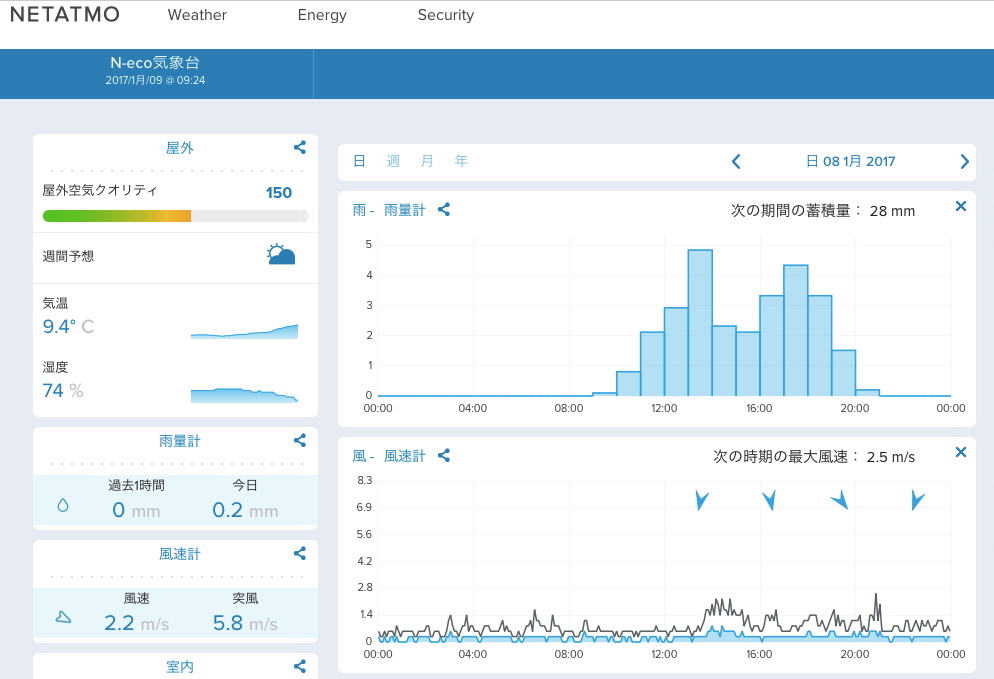This screenshot has height=679, width=994.
Task: Switch graph to 日 day view
Action: tap(359, 161)
